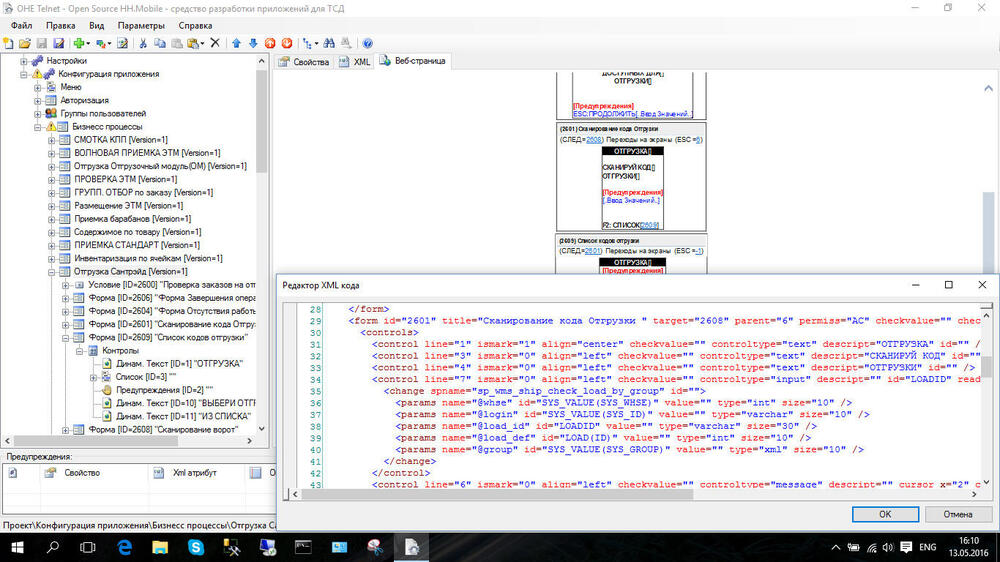The height and width of the screenshot is (562, 1000).
Task: Collapse Форма ID=2609 node
Action: (x=66, y=338)
